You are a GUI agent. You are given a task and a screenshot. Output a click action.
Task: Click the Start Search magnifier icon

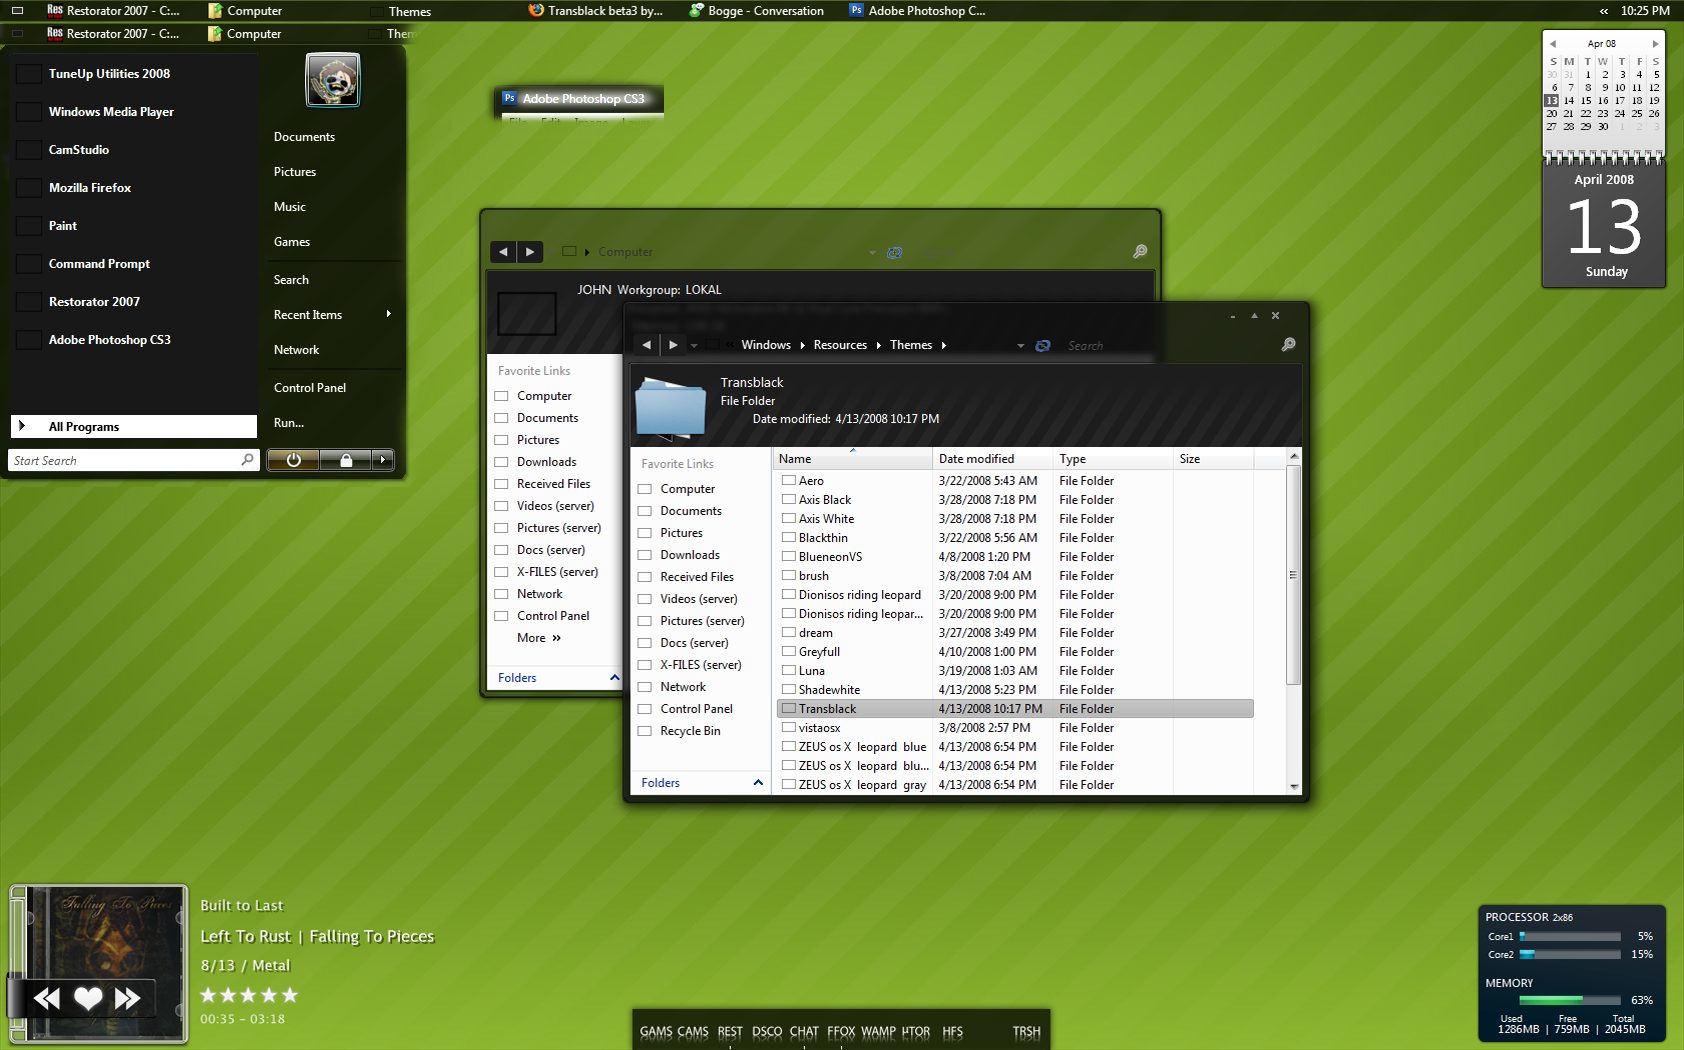pyautogui.click(x=247, y=460)
